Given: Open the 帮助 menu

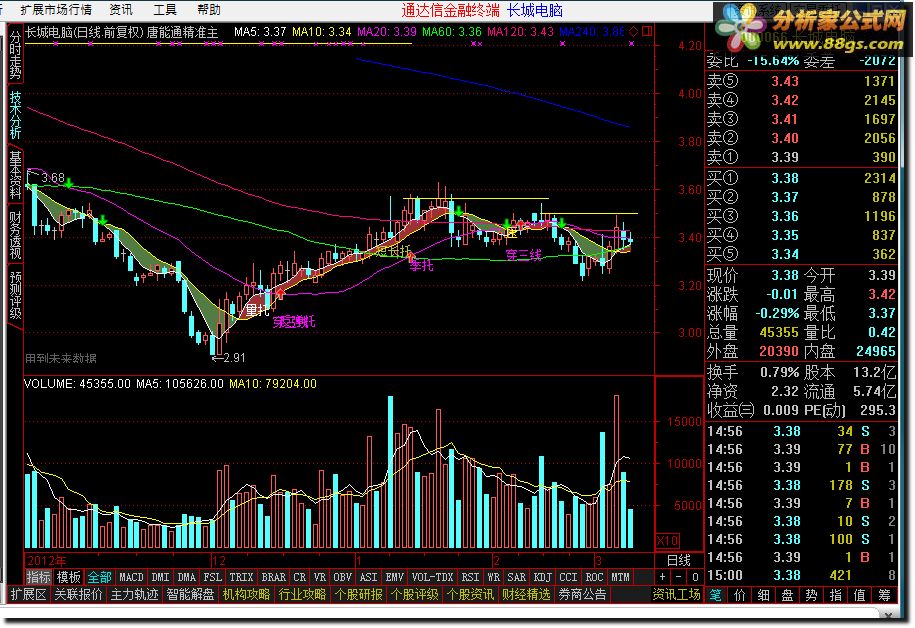Looking at the screenshot, I should 208,9.
